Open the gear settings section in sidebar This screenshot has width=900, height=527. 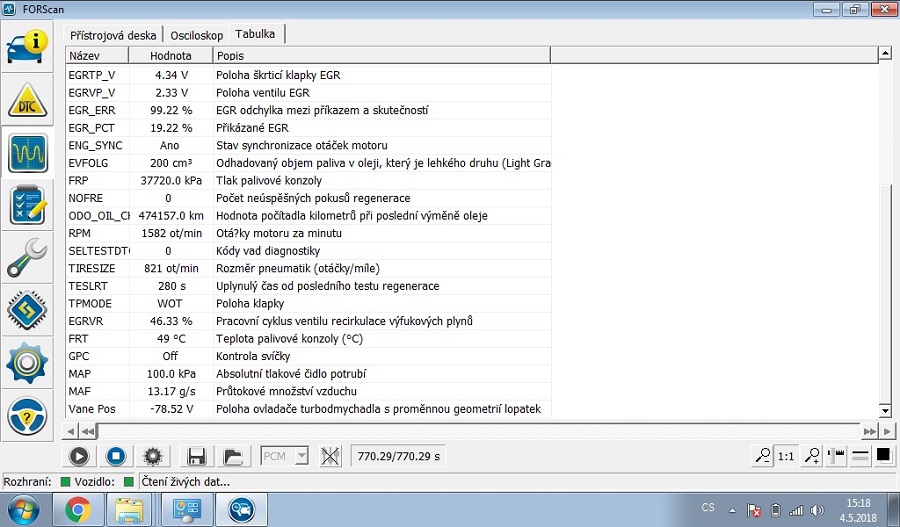29,362
